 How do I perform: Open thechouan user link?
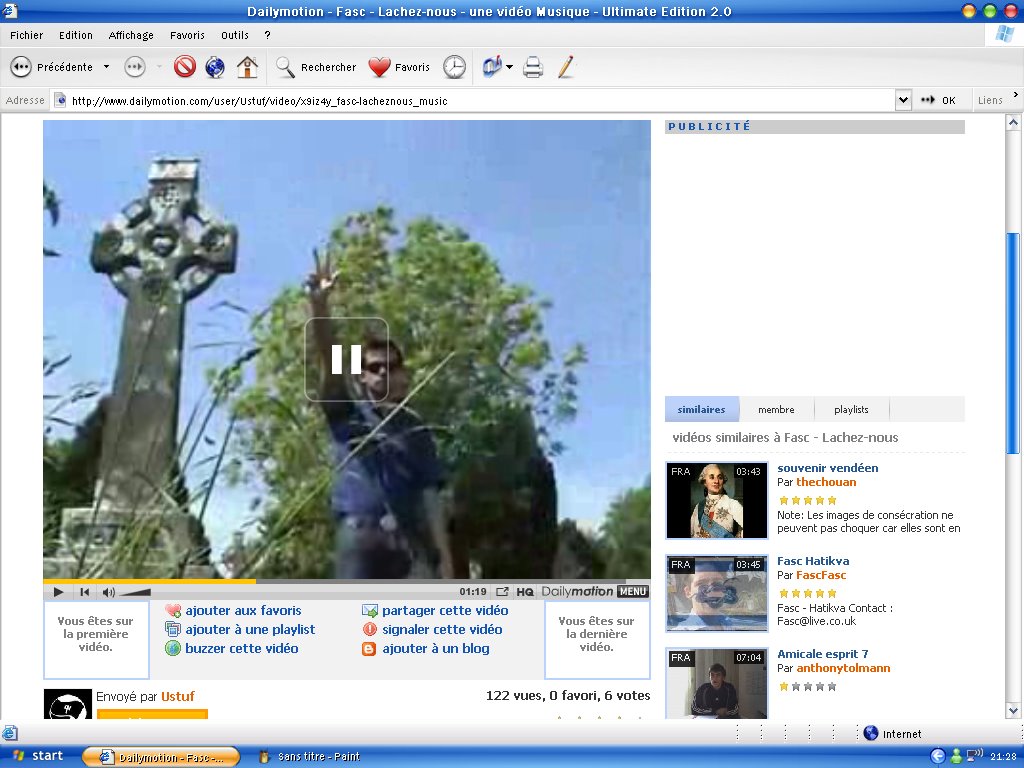pyautogui.click(x=826, y=483)
